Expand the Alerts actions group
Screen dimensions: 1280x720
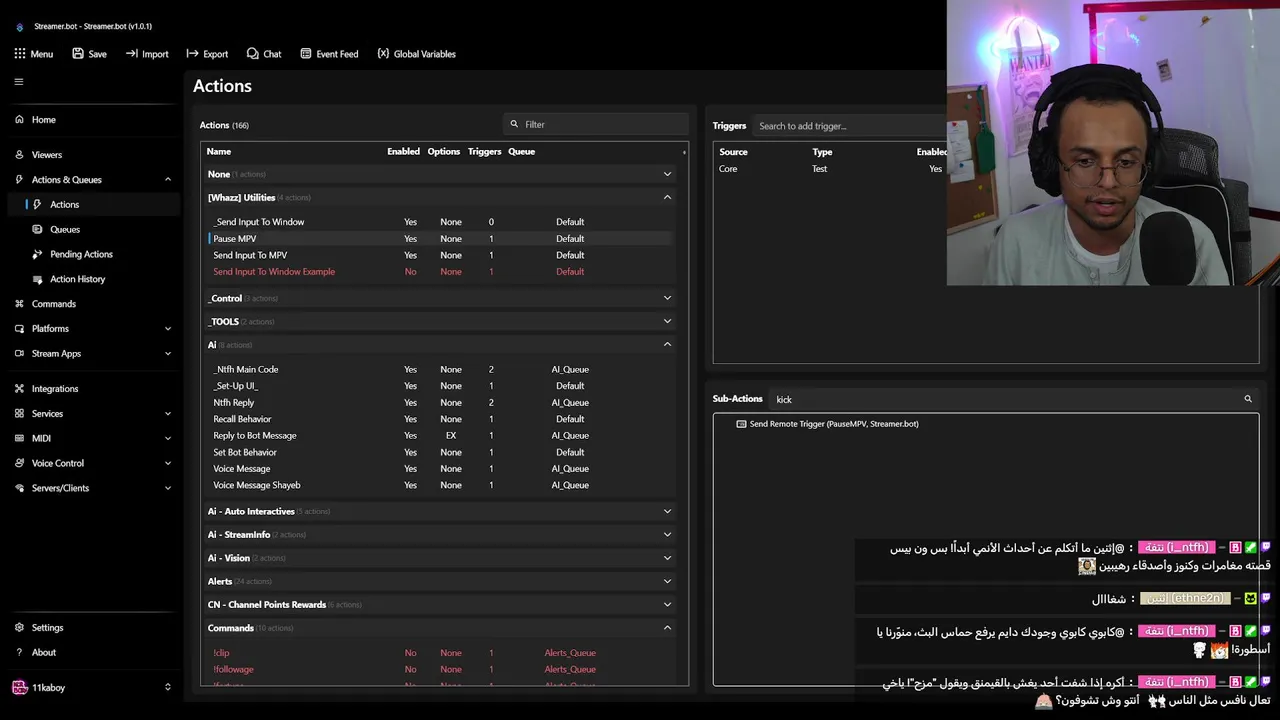667,582
